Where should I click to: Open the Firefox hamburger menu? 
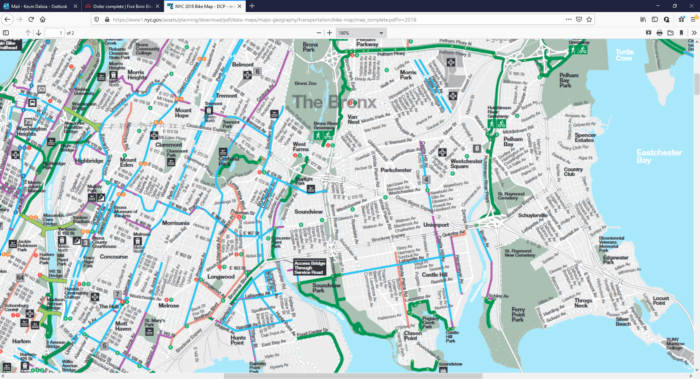[694, 19]
